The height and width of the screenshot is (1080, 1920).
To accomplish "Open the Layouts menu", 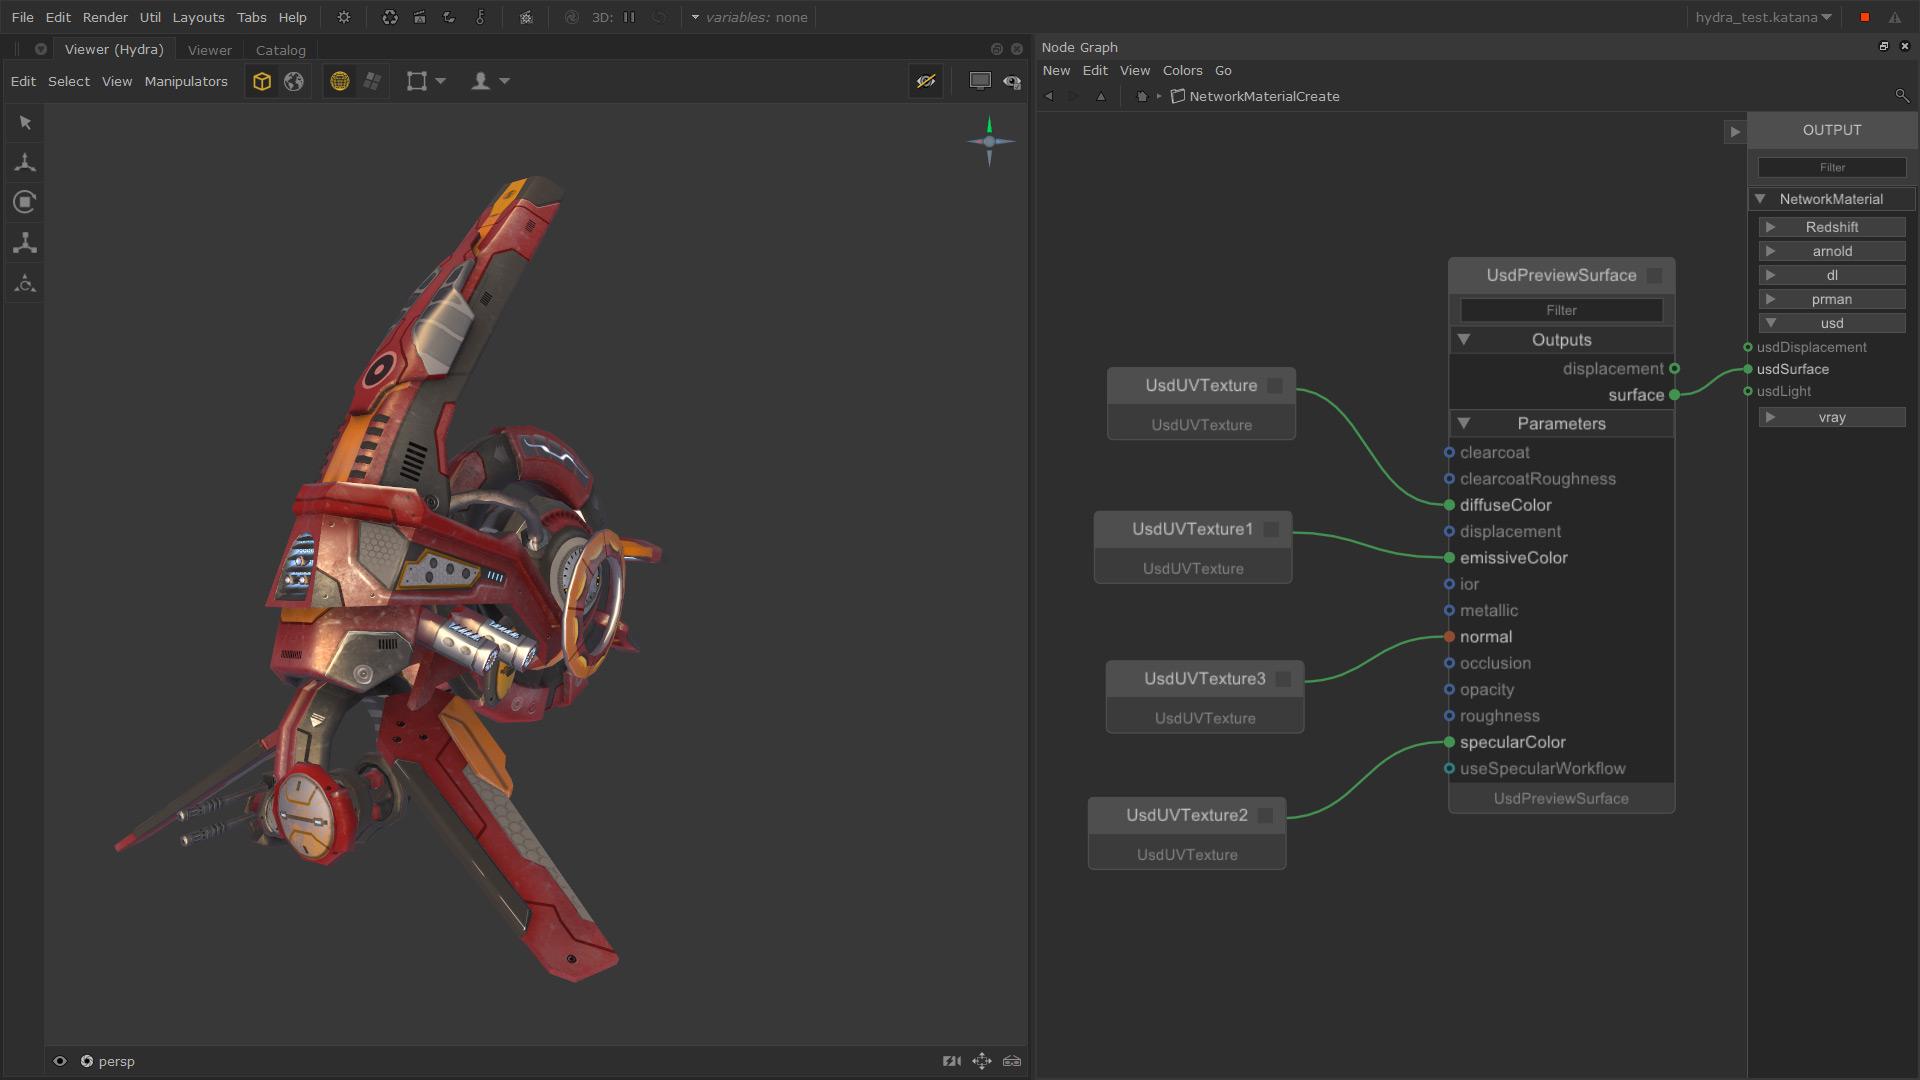I will pyautogui.click(x=198, y=18).
